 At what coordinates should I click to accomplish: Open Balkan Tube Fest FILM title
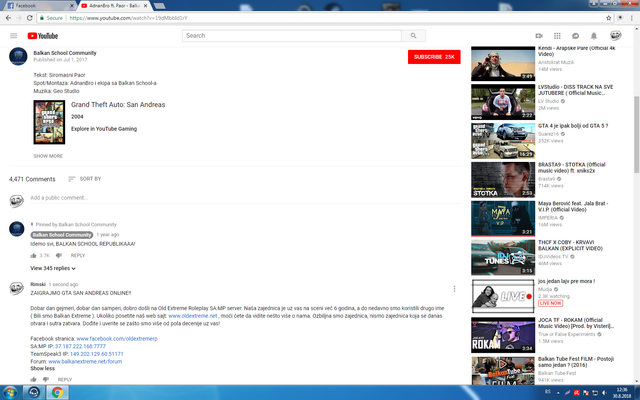tap(576, 362)
